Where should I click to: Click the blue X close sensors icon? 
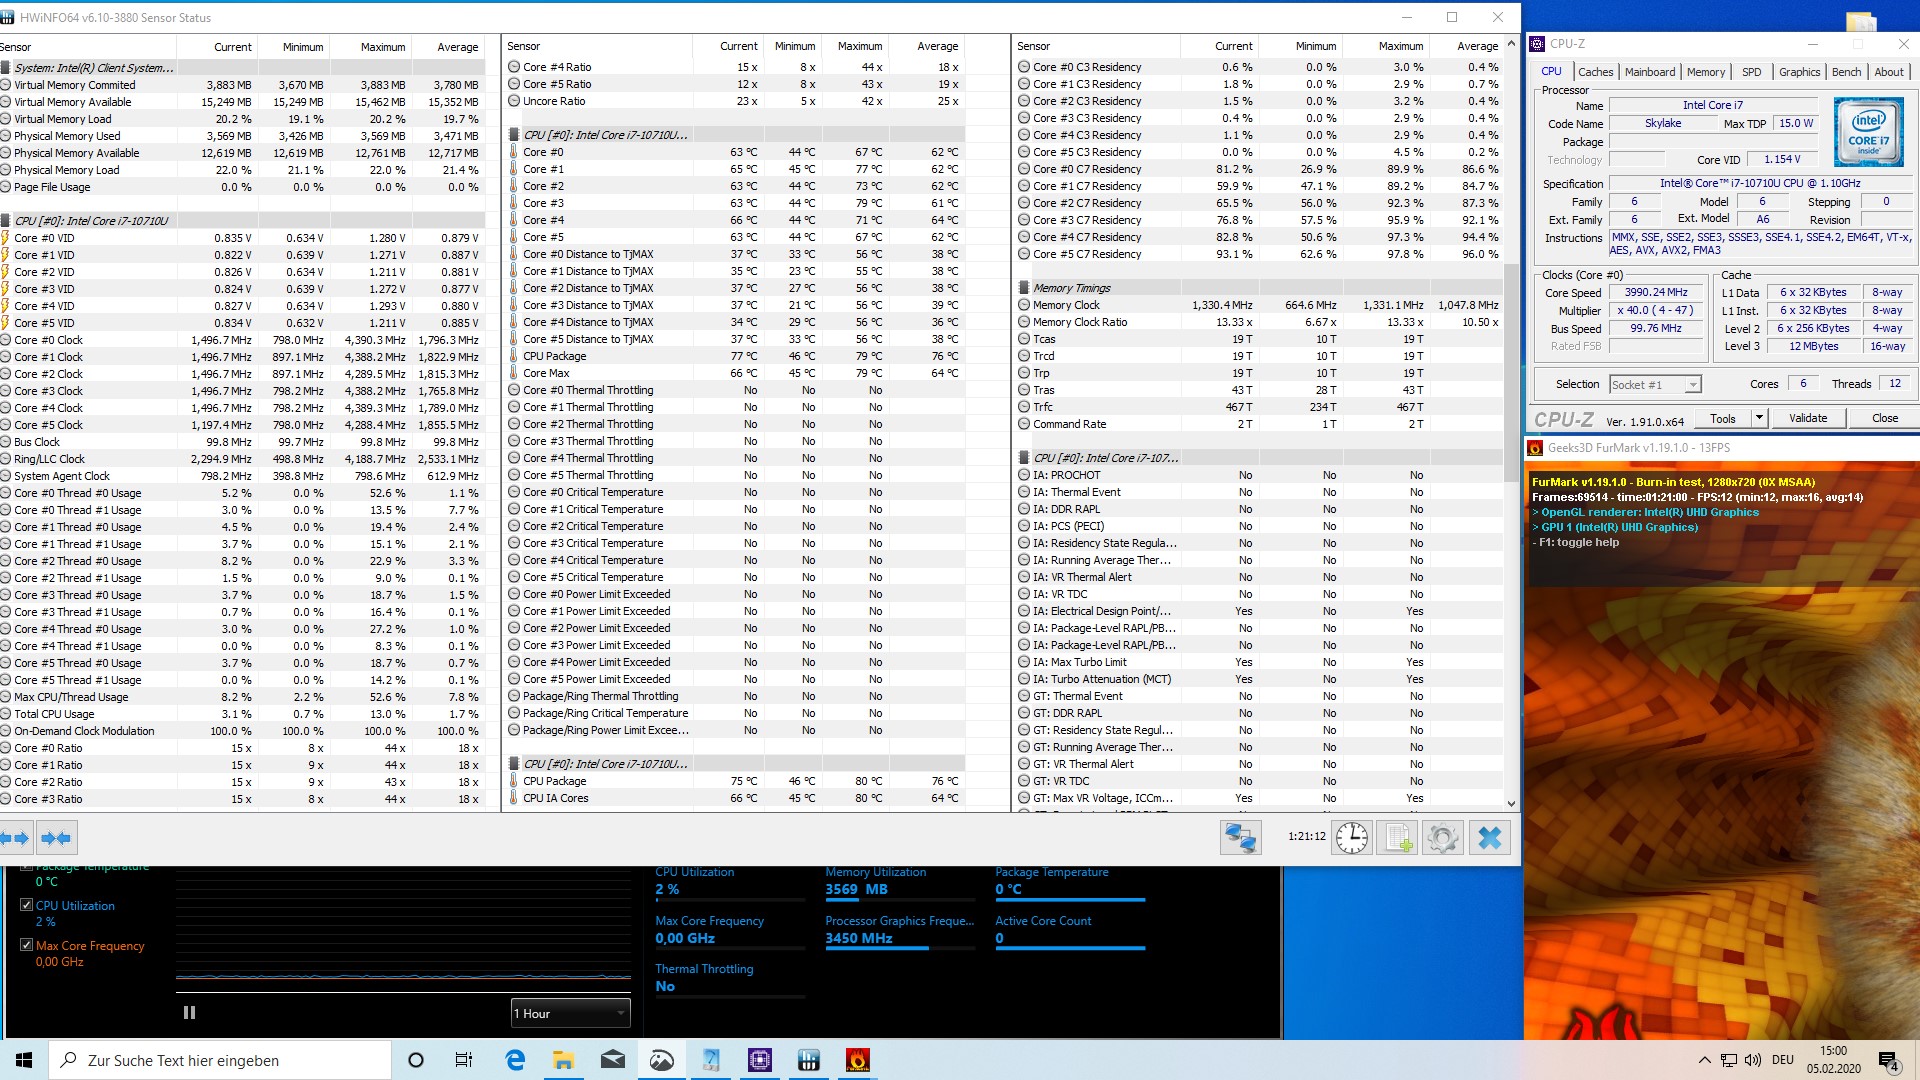point(1489,838)
